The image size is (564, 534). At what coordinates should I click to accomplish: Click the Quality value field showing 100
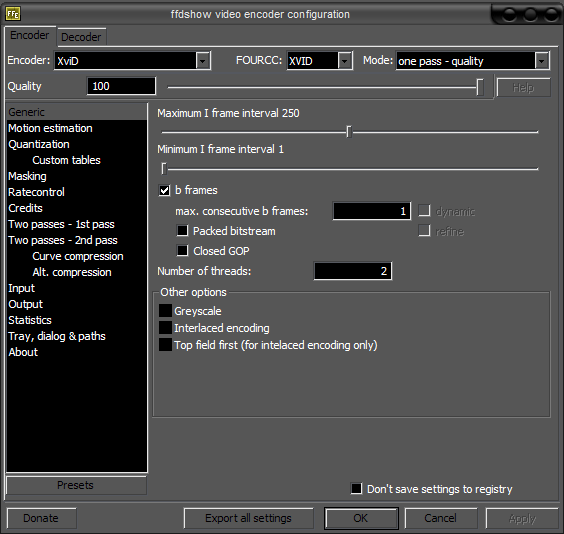[x=121, y=86]
